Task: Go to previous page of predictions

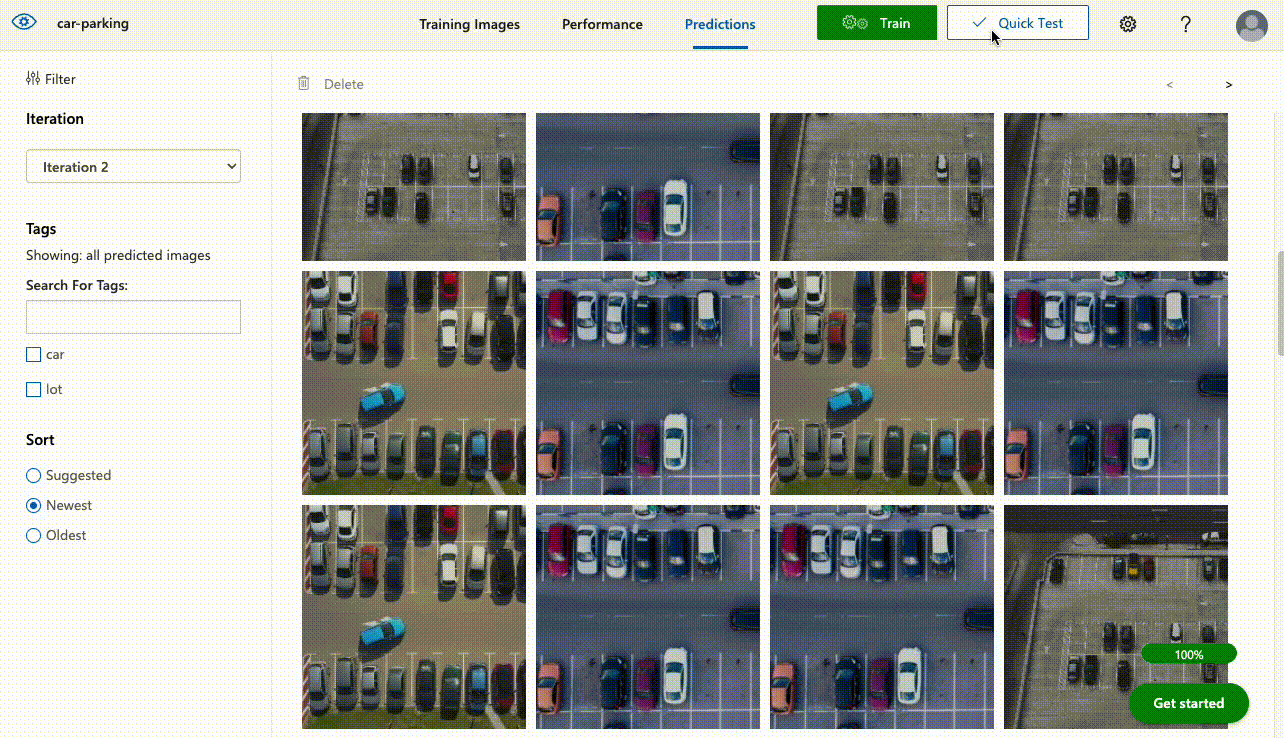Action: coord(1170,85)
